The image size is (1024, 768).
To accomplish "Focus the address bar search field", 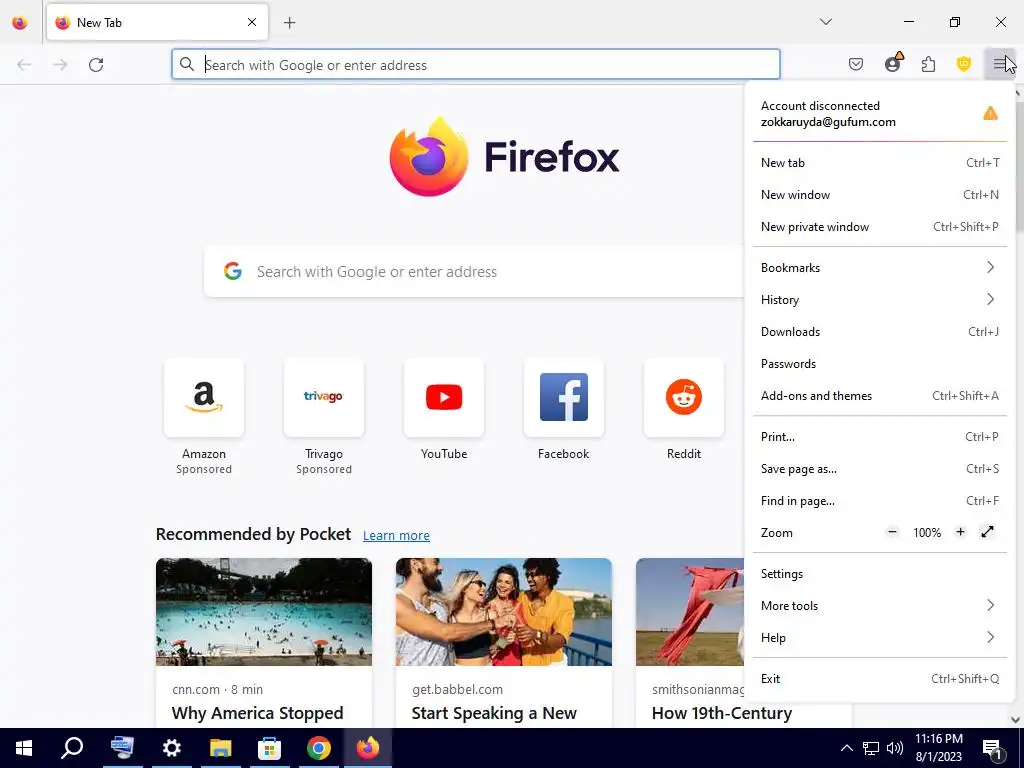I will tap(475, 65).
